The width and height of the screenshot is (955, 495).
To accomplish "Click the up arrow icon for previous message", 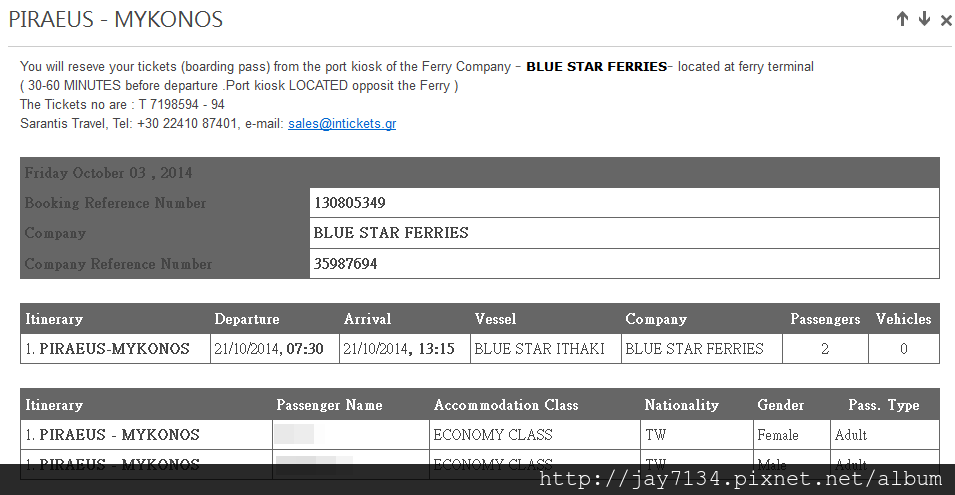I will coord(902,19).
